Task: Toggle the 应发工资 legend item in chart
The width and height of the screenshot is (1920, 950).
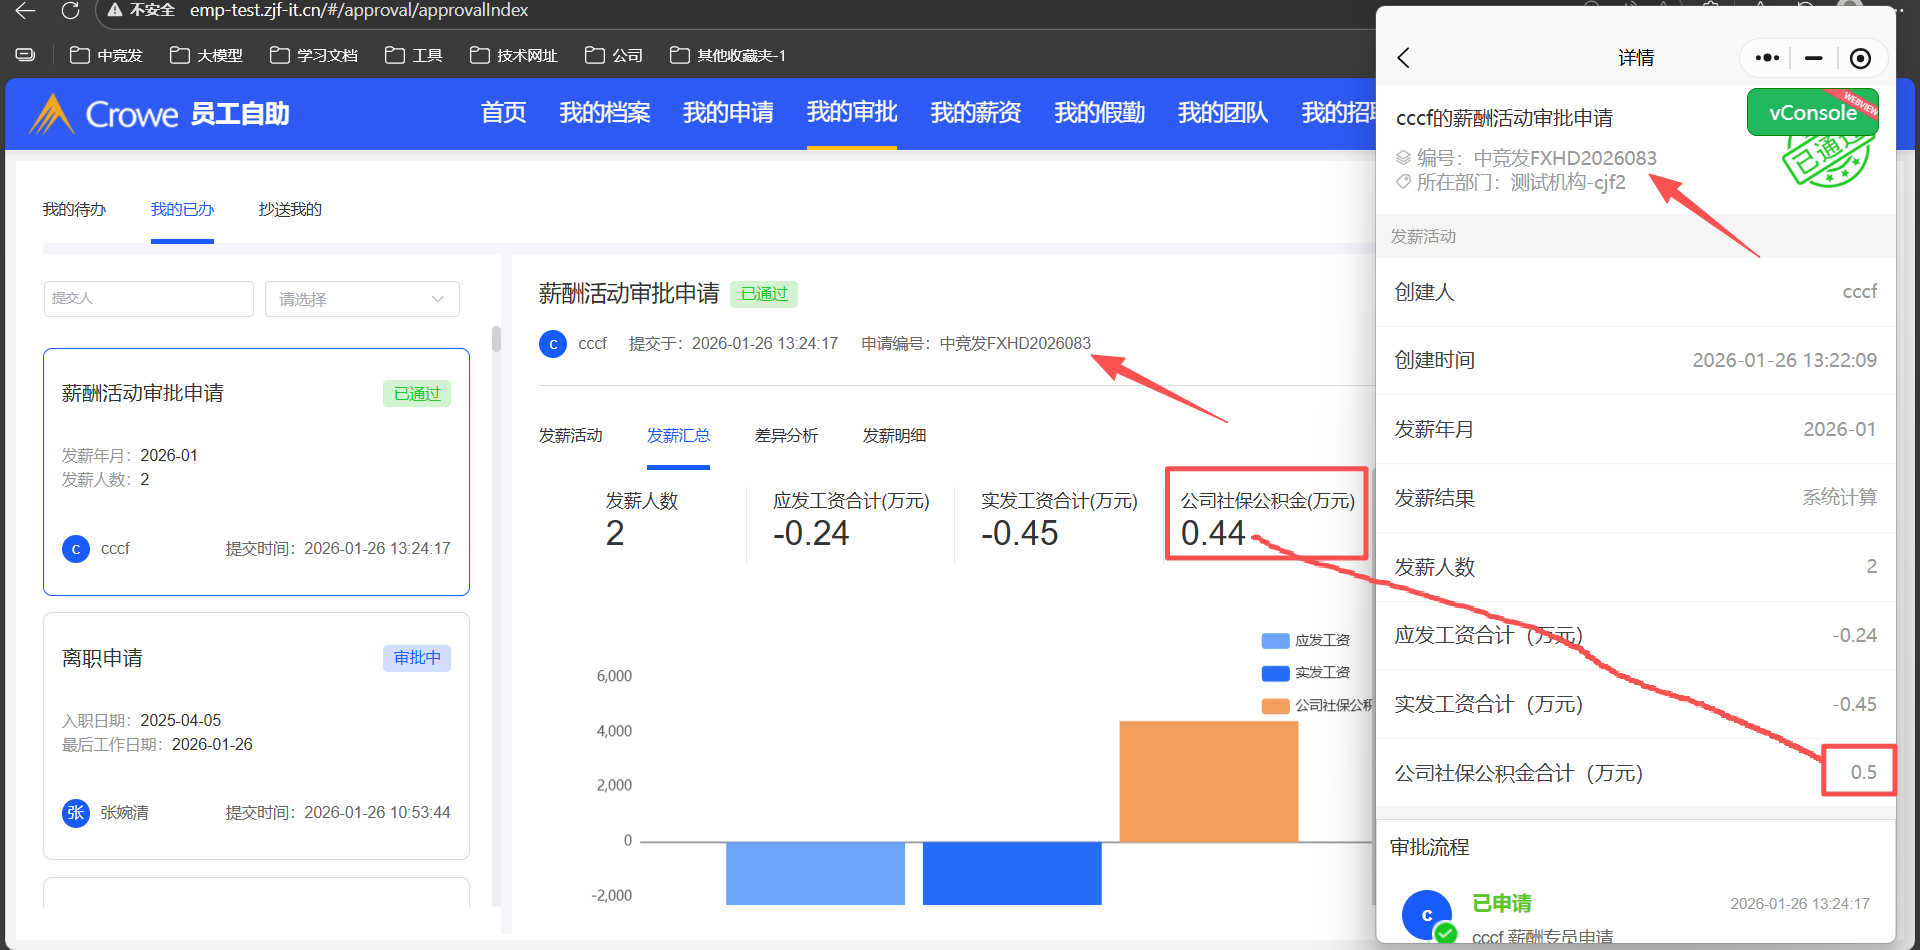Action: click(x=1306, y=640)
